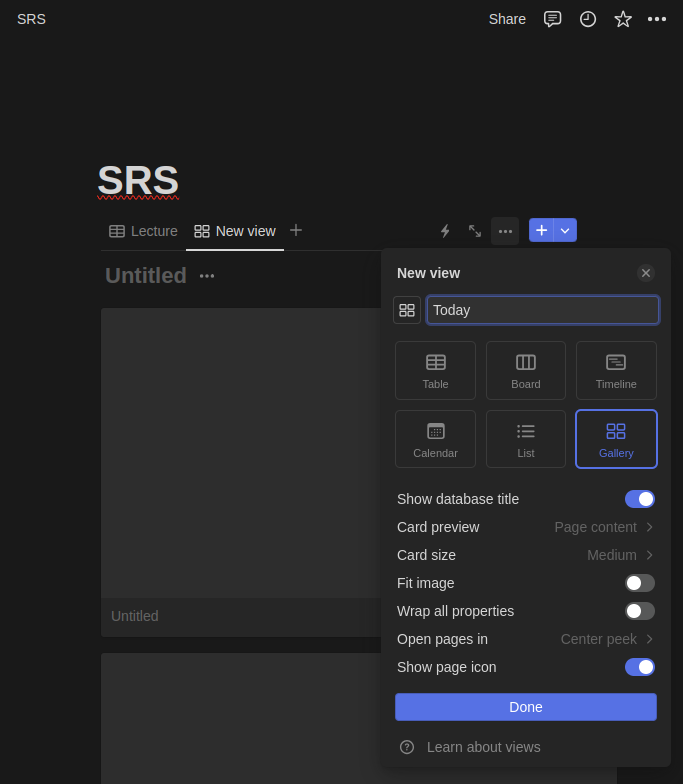Select the Board view layout
This screenshot has height=784, width=683.
pyautogui.click(x=526, y=370)
